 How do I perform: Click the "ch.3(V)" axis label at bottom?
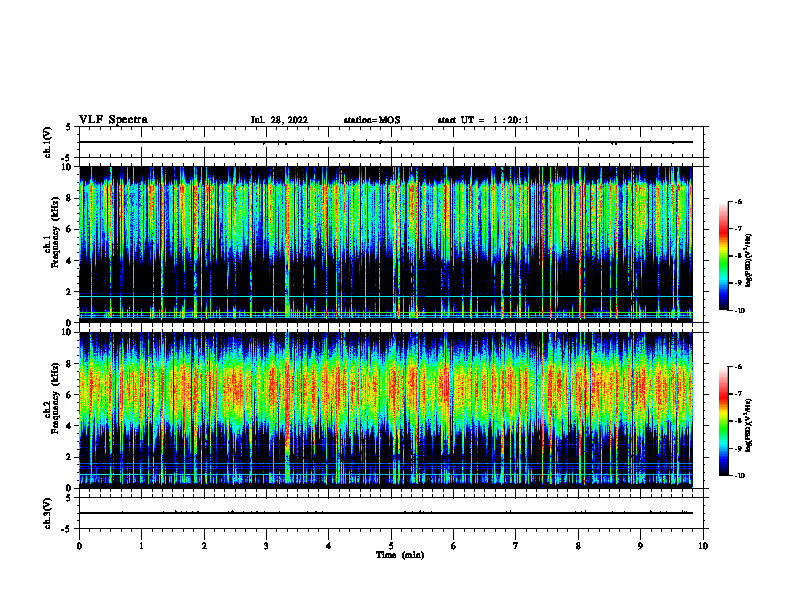tap(48, 513)
